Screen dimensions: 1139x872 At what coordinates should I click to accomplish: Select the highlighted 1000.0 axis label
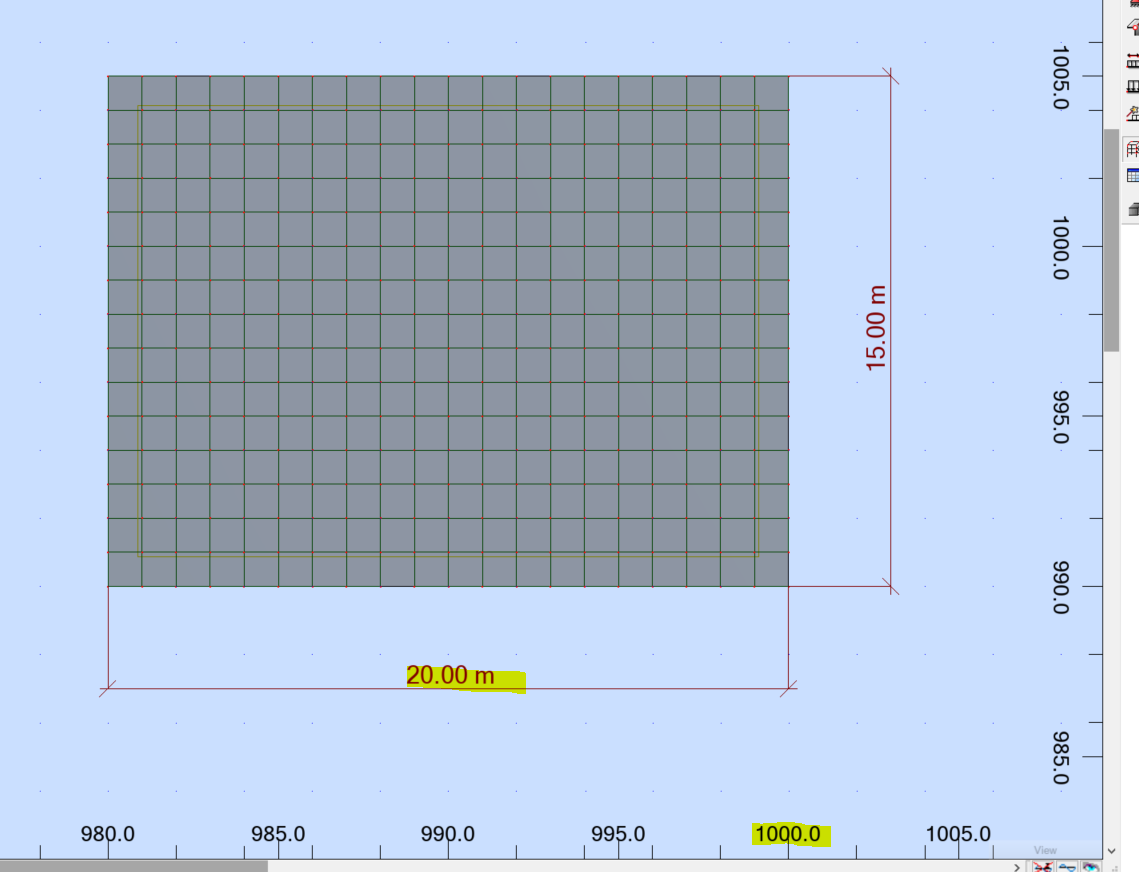pyautogui.click(x=790, y=833)
